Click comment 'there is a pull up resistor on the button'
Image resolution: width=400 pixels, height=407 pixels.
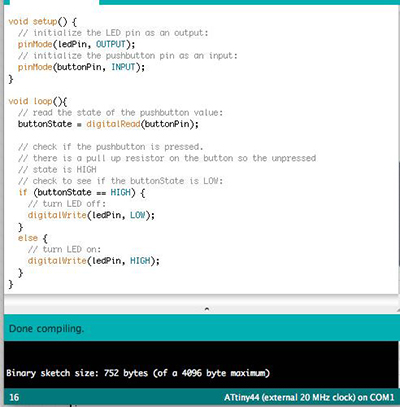click(167, 158)
